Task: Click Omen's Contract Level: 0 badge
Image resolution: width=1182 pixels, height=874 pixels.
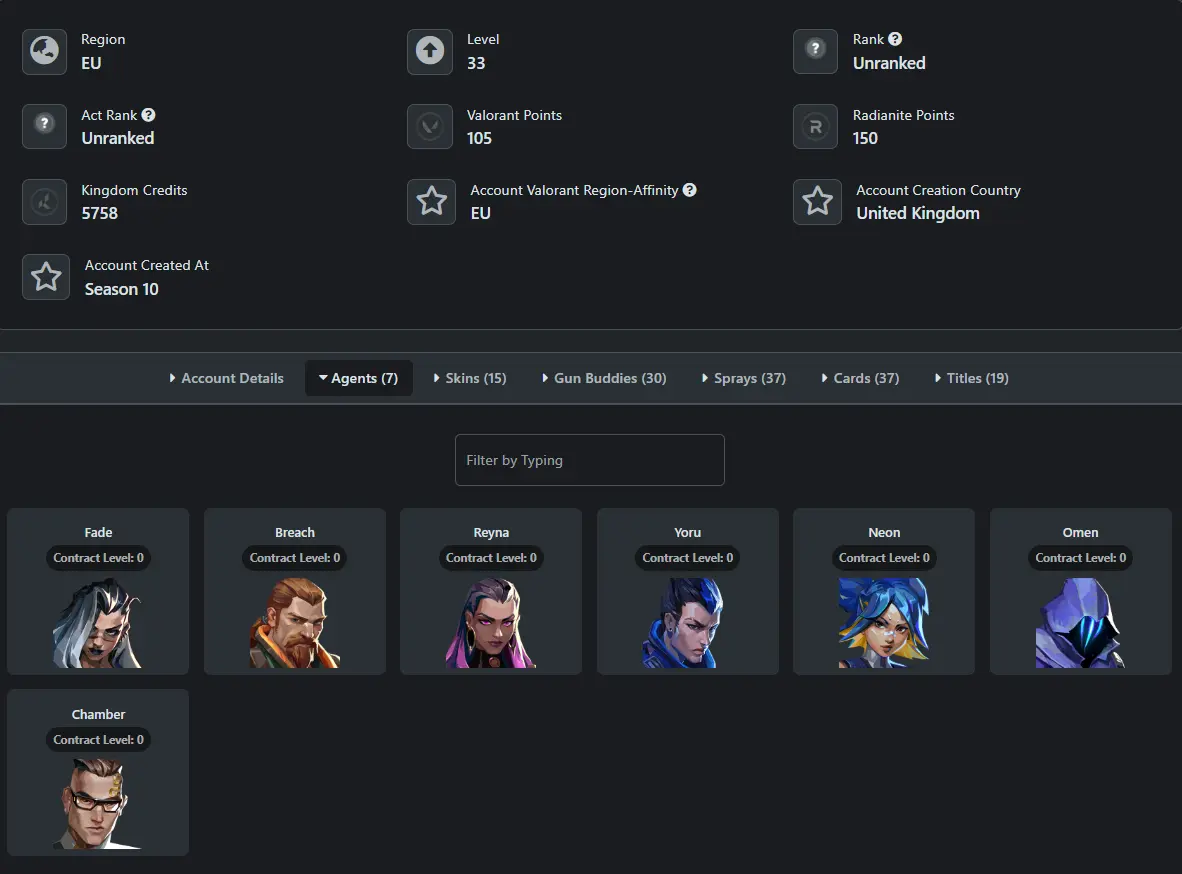Action: click(1080, 558)
